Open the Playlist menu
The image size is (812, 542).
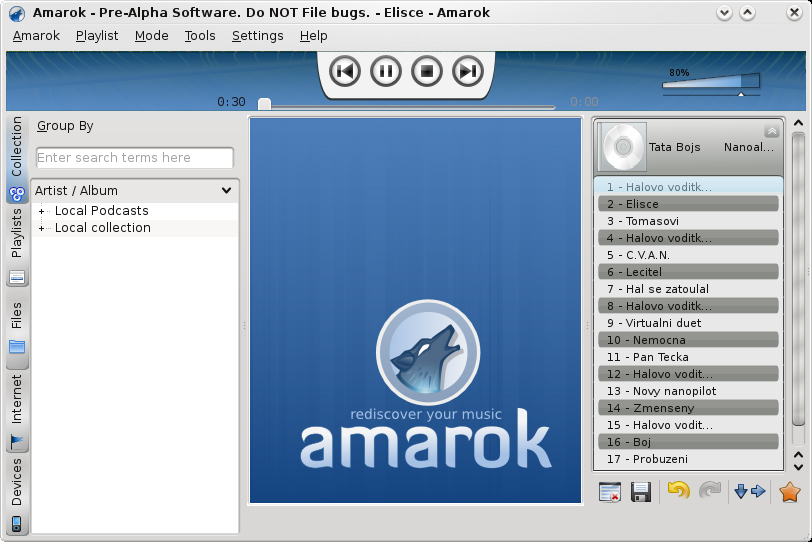tap(97, 36)
